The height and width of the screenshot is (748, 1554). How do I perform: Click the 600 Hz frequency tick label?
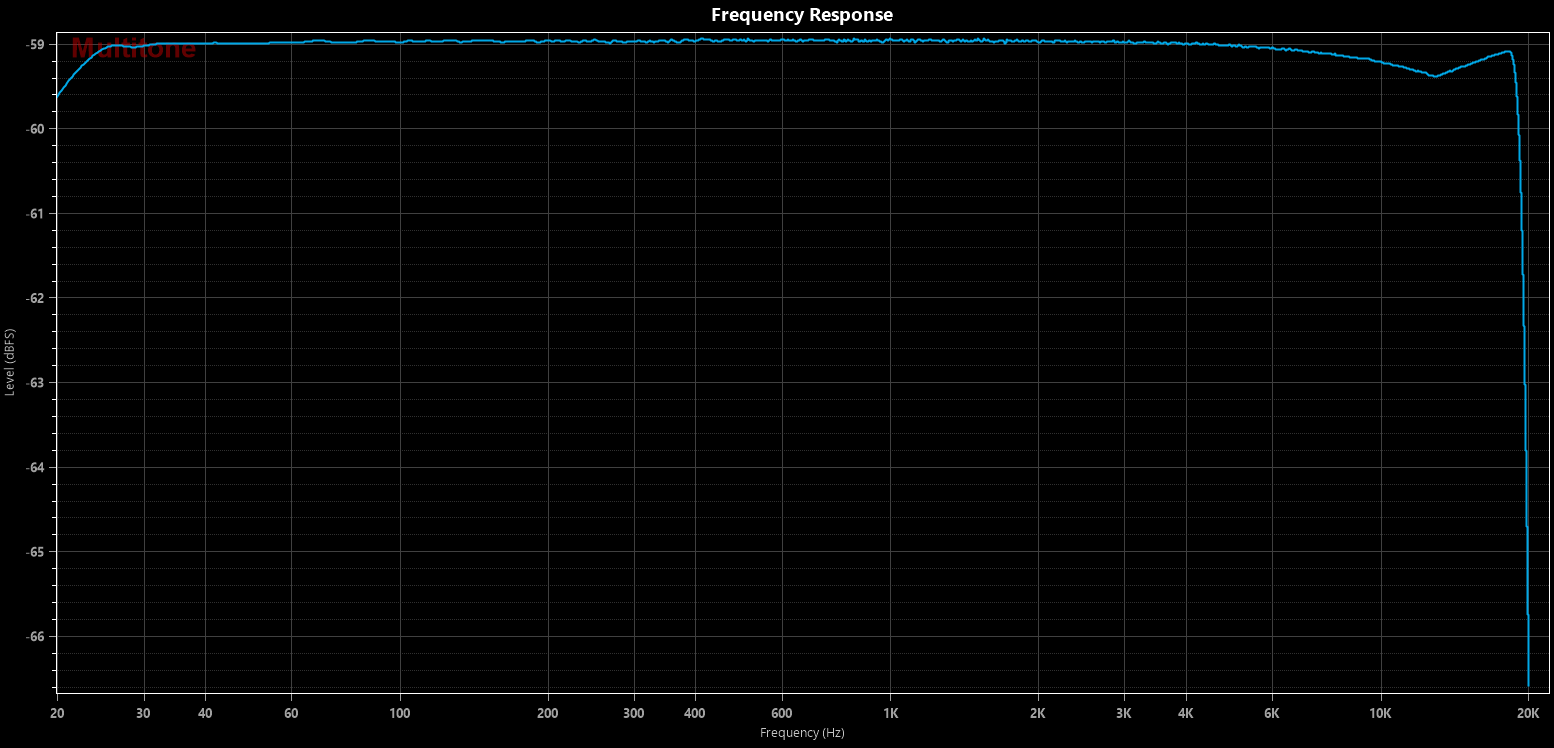[781, 713]
